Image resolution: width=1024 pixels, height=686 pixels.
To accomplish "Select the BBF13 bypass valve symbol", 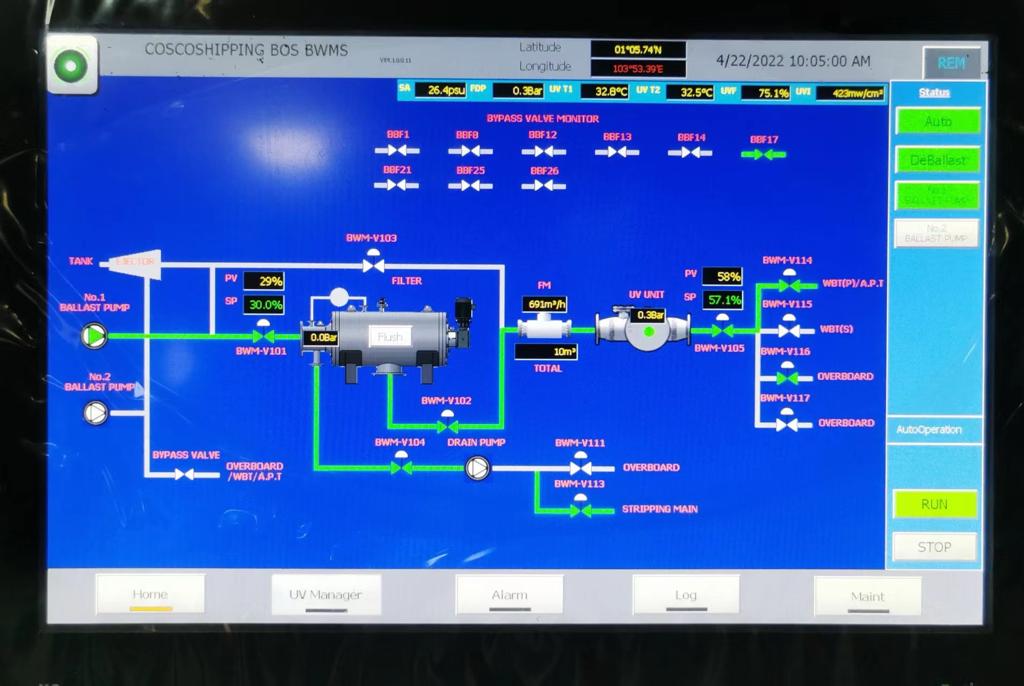I will click(x=617, y=152).
